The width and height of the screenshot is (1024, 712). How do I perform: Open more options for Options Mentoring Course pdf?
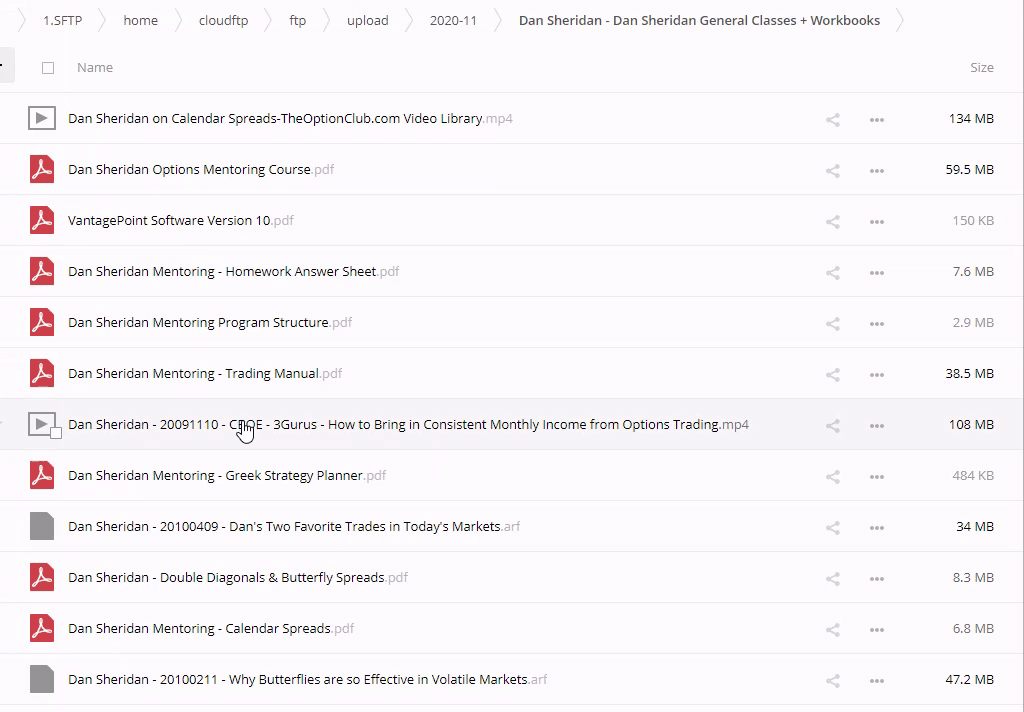click(876, 170)
